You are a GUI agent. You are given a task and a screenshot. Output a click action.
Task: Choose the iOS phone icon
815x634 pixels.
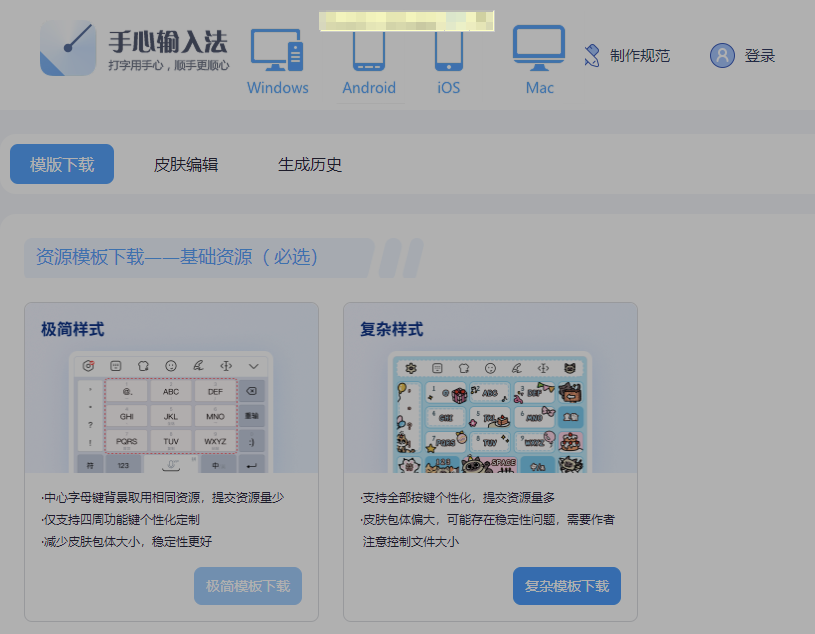pyautogui.click(x=449, y=51)
